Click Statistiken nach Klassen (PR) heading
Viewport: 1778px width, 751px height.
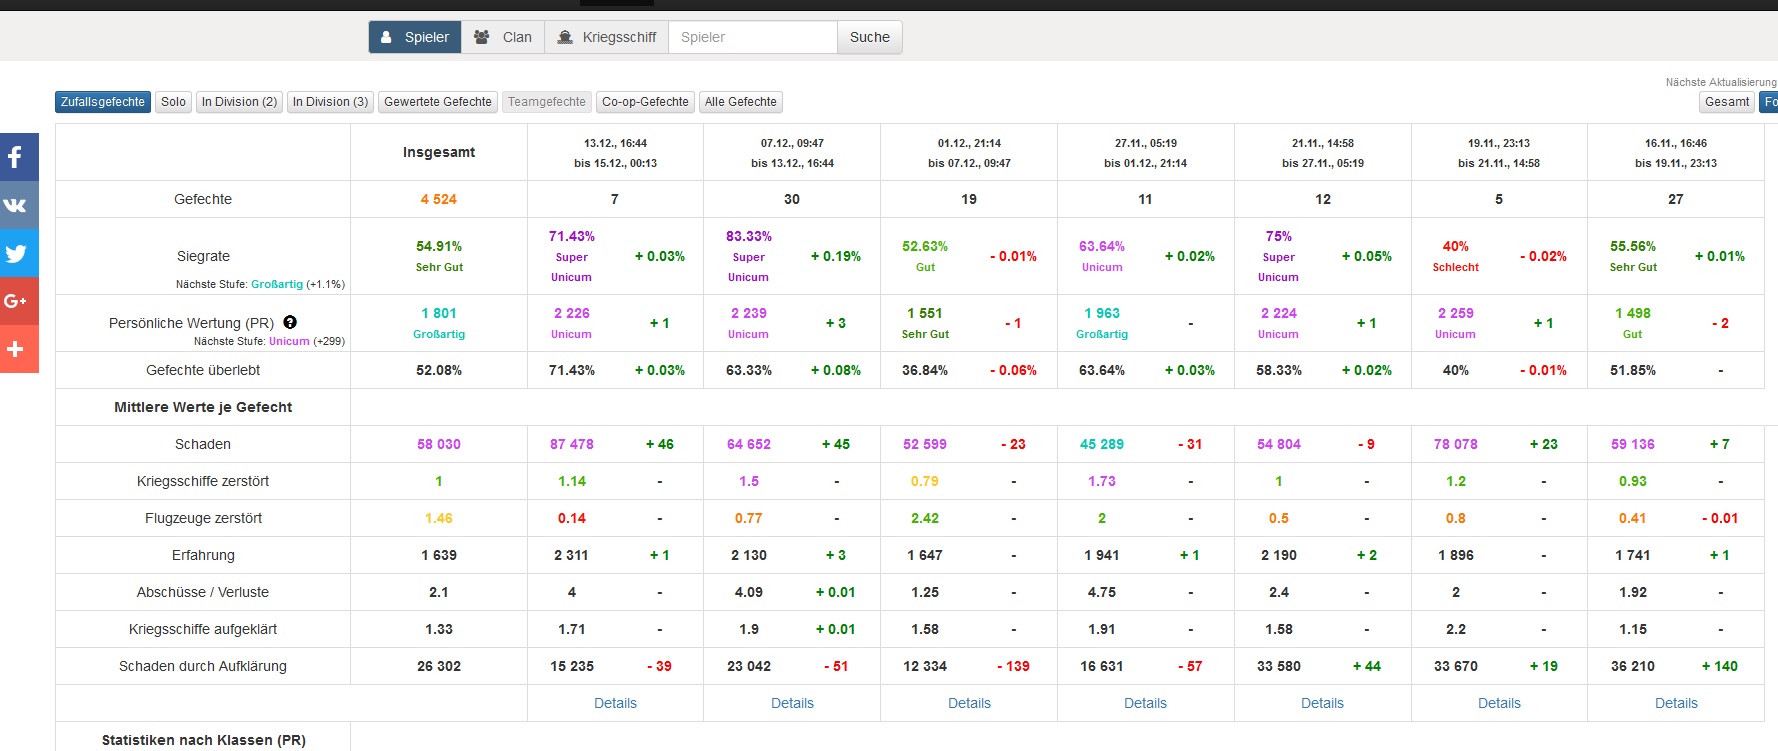[203, 740]
